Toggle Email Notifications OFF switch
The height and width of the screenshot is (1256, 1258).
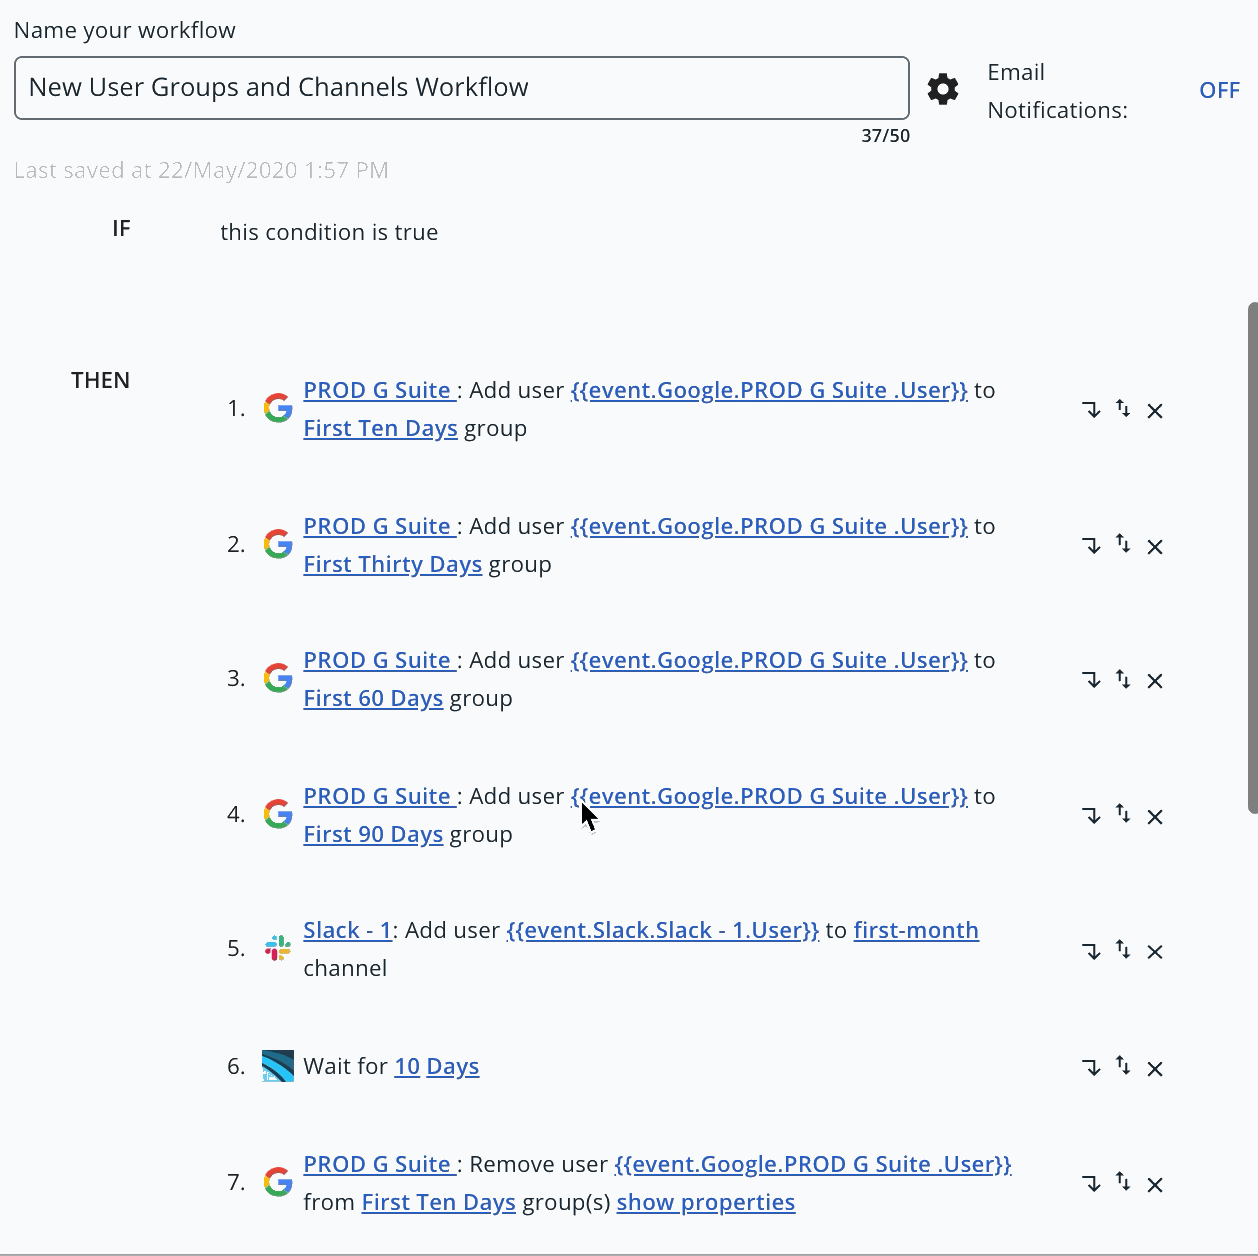coord(1219,90)
